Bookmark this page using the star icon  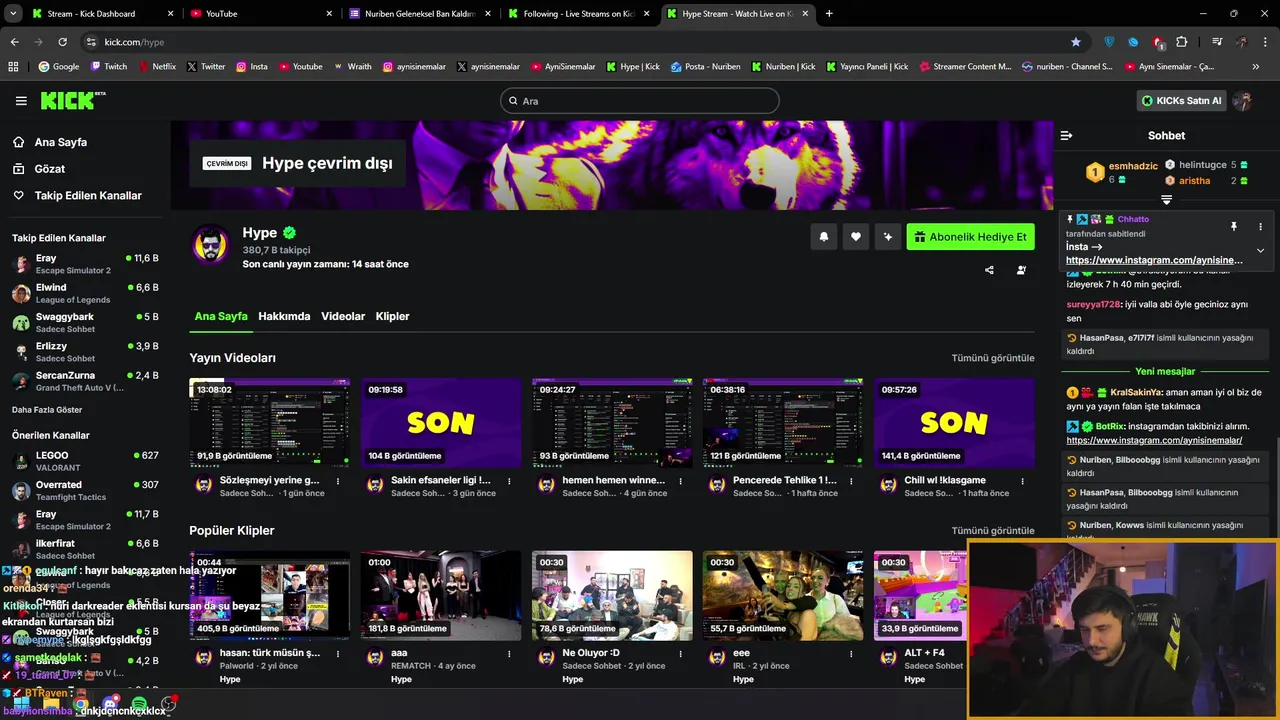point(1076,42)
